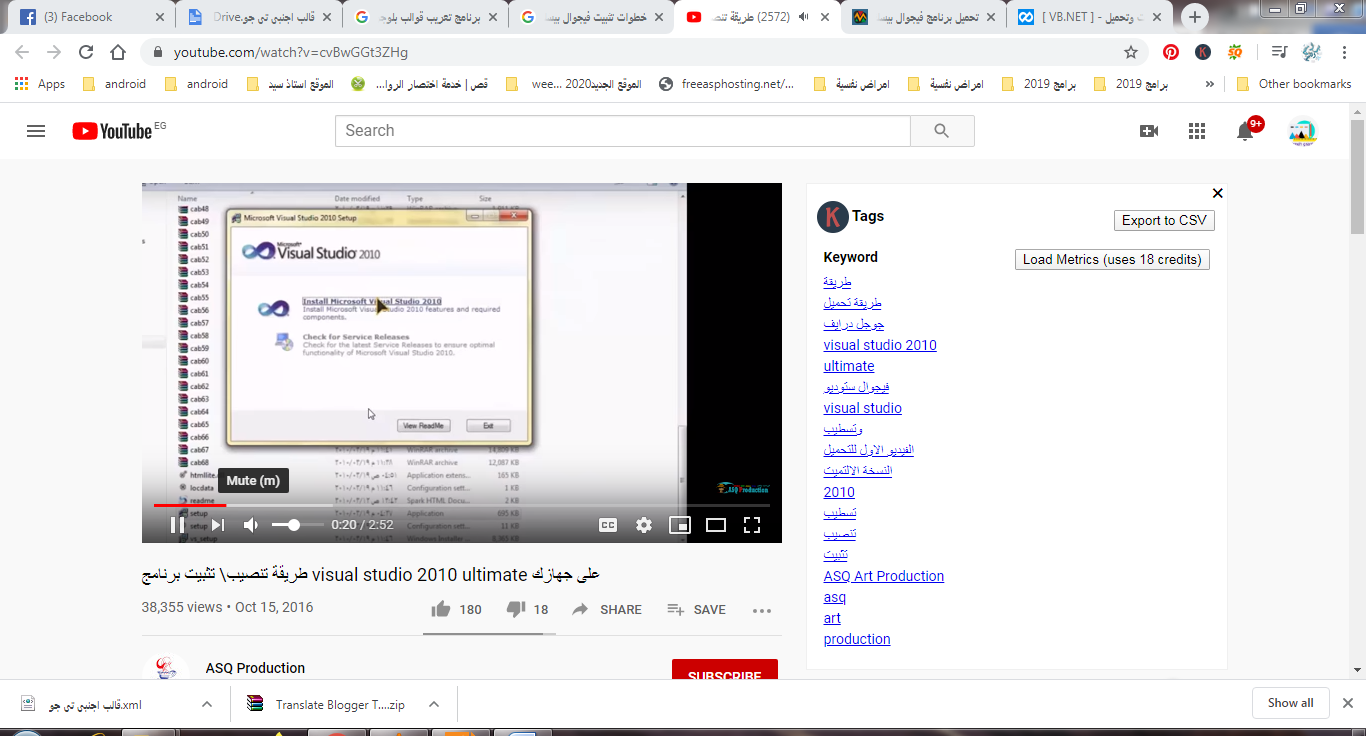Open the '2010' keyword link
The height and width of the screenshot is (736, 1366).
pos(839,492)
